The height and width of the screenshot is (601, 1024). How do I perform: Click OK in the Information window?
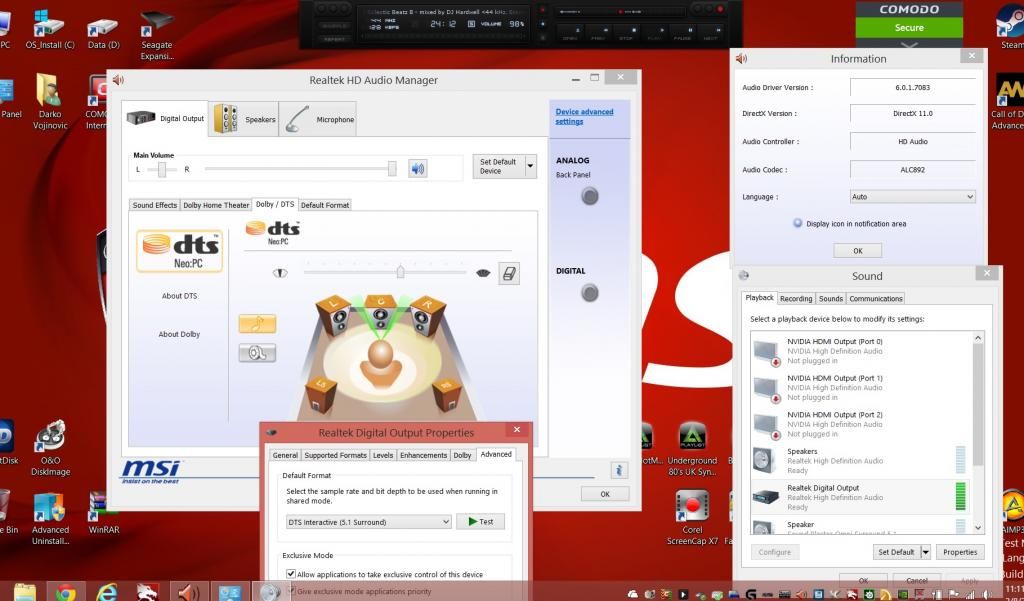(x=857, y=251)
